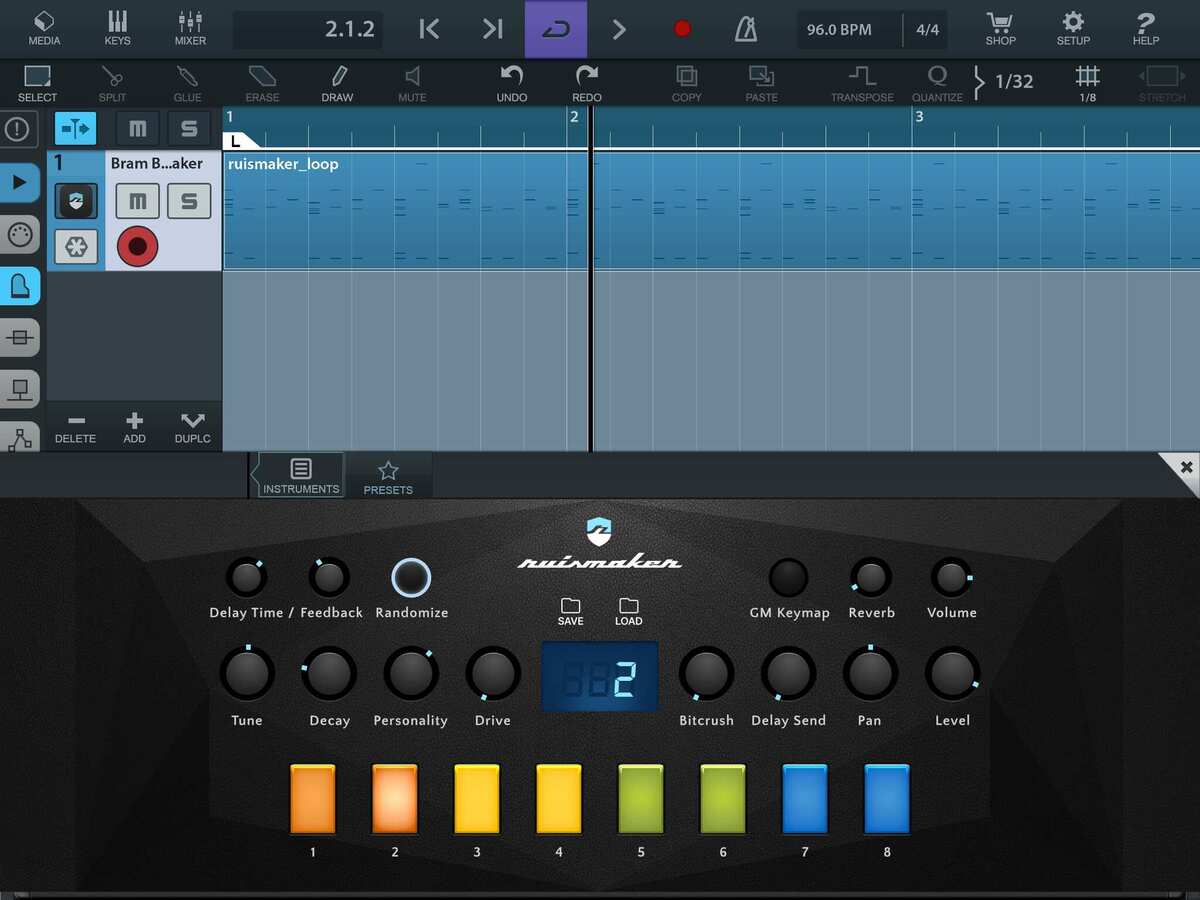Arm track 1 for recording
This screenshot has width=1200, height=900.
tap(137, 246)
